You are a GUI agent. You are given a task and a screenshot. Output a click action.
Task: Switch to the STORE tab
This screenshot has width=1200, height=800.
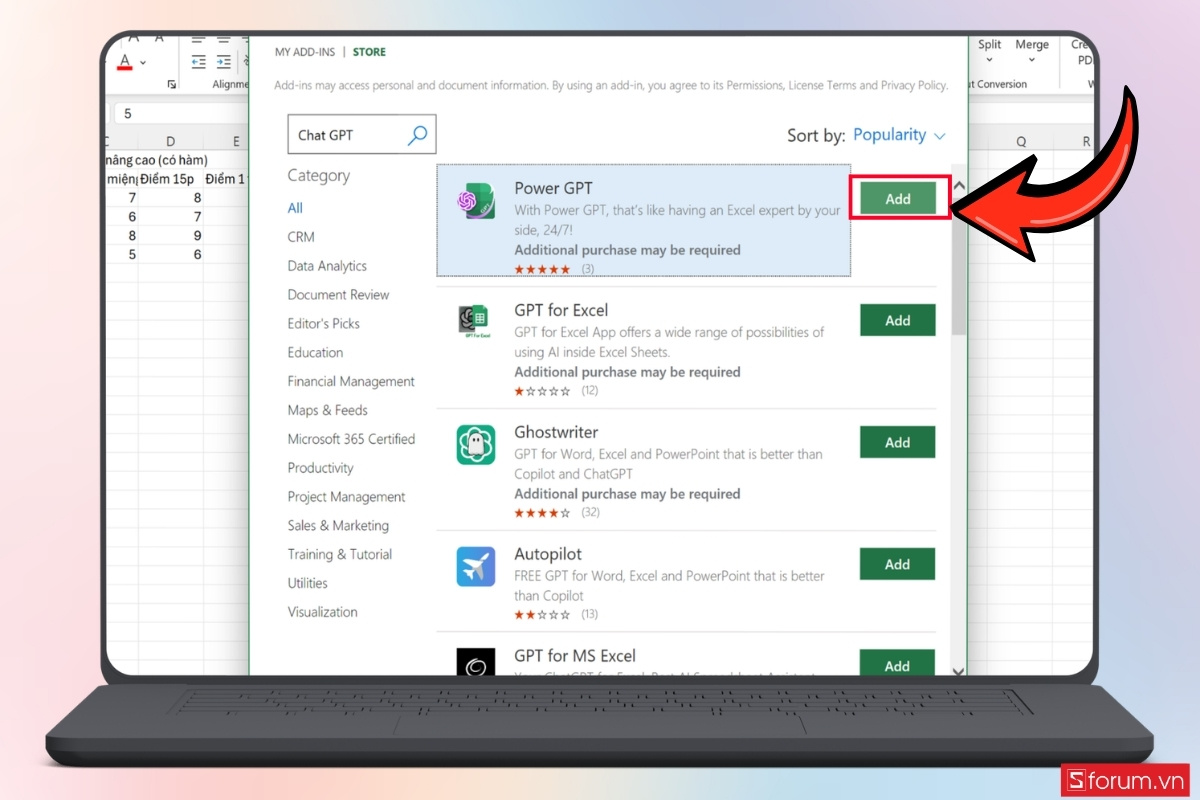coord(369,52)
